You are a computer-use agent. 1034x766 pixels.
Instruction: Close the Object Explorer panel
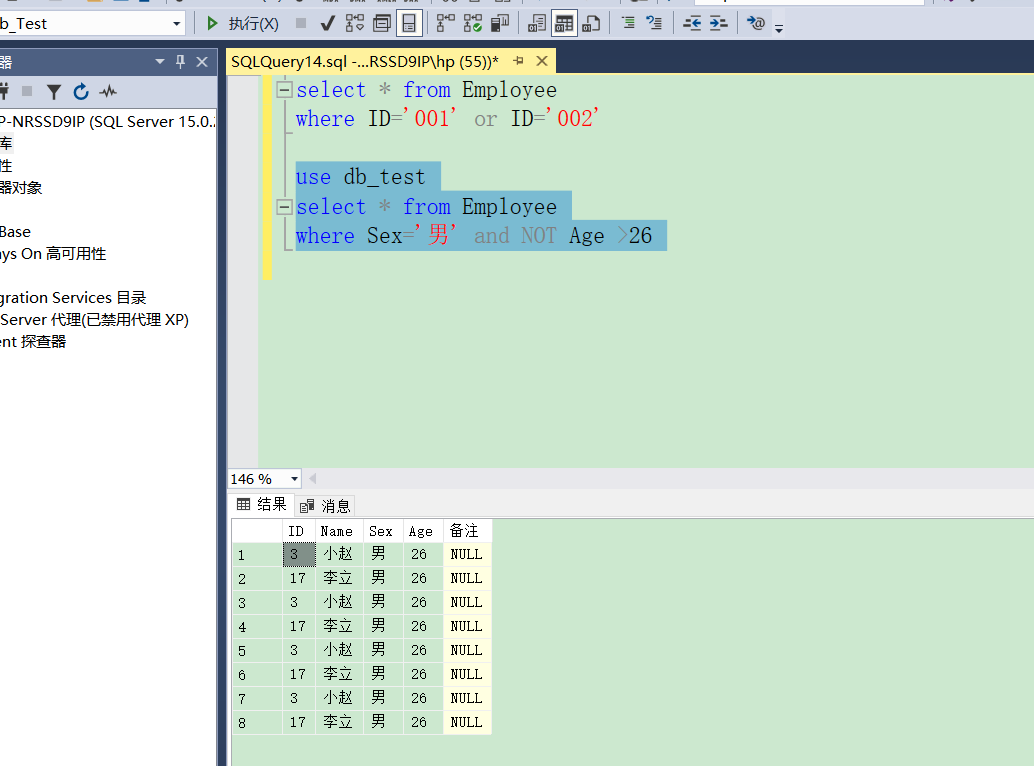pos(202,62)
